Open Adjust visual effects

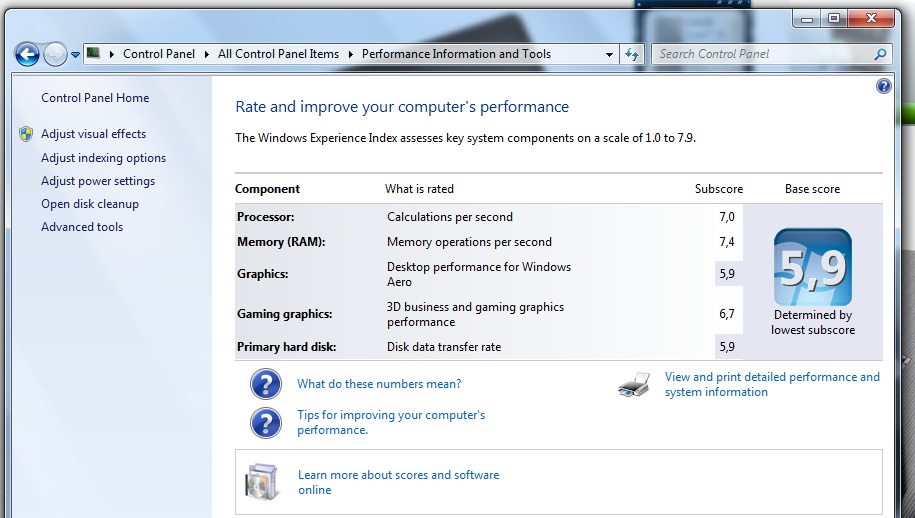93,134
